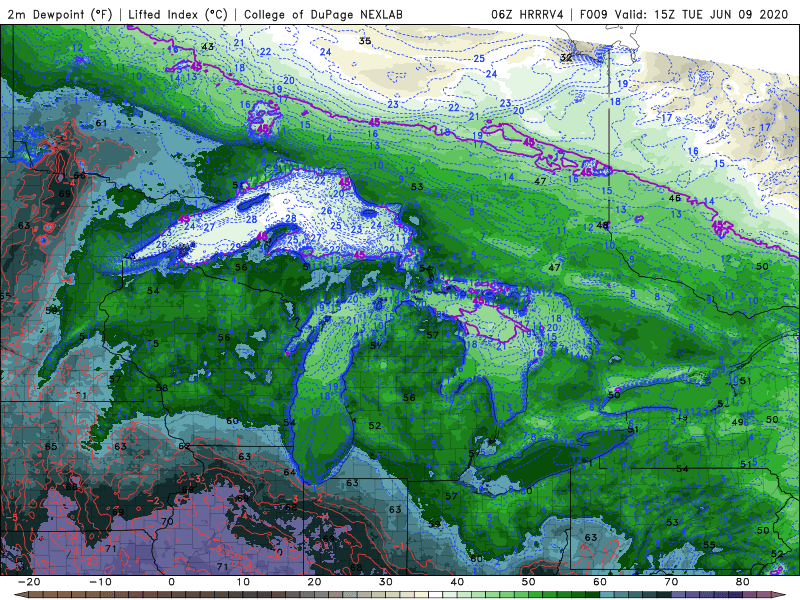Click the black '62' dewpoint value on the map
This screenshot has height=600, width=800.
(184, 446)
